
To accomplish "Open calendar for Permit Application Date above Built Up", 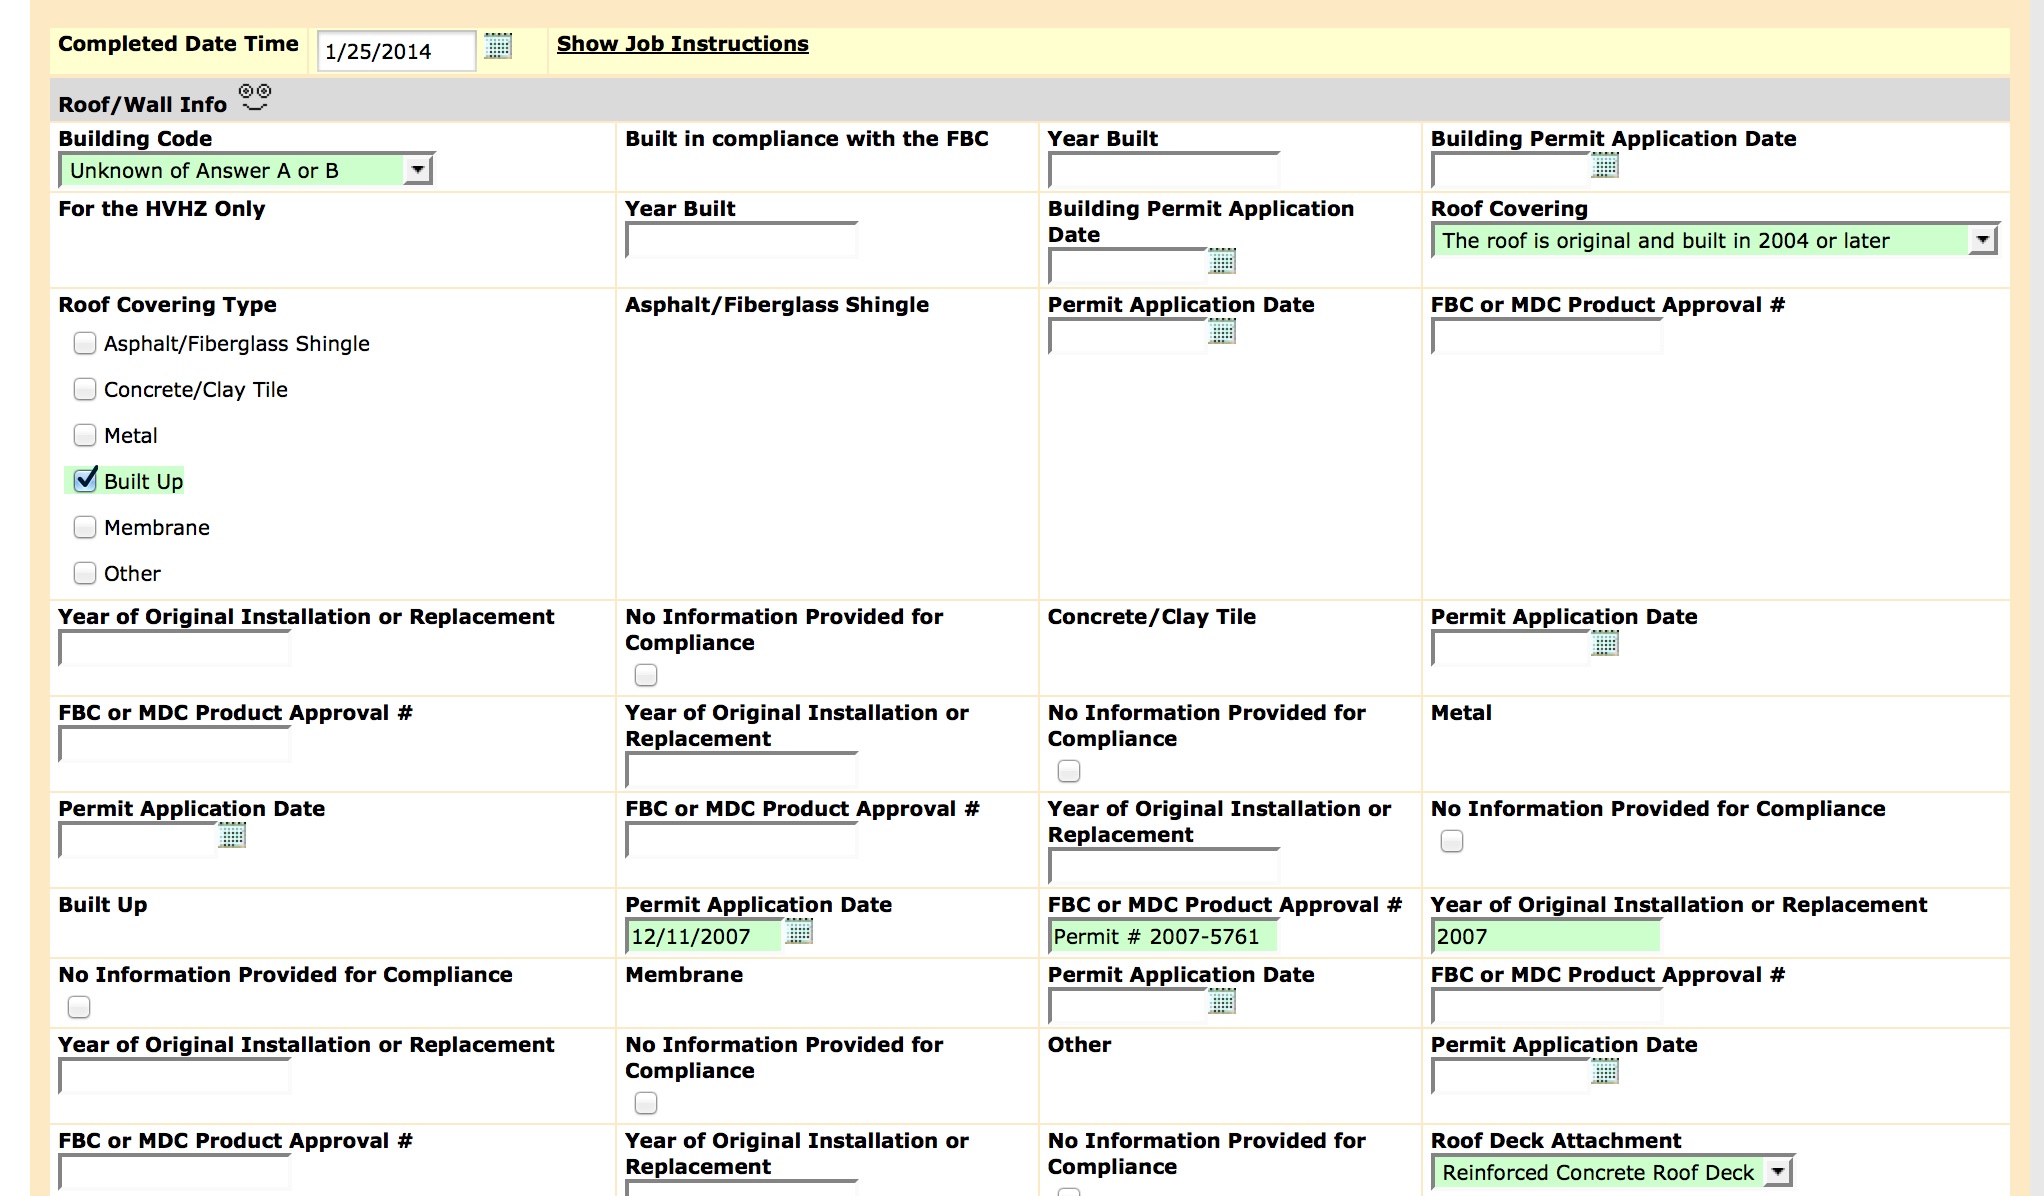I will 232,836.
